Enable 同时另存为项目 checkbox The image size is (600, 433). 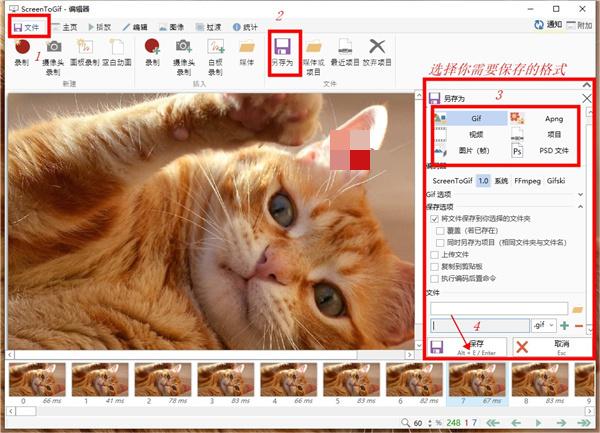[440, 243]
